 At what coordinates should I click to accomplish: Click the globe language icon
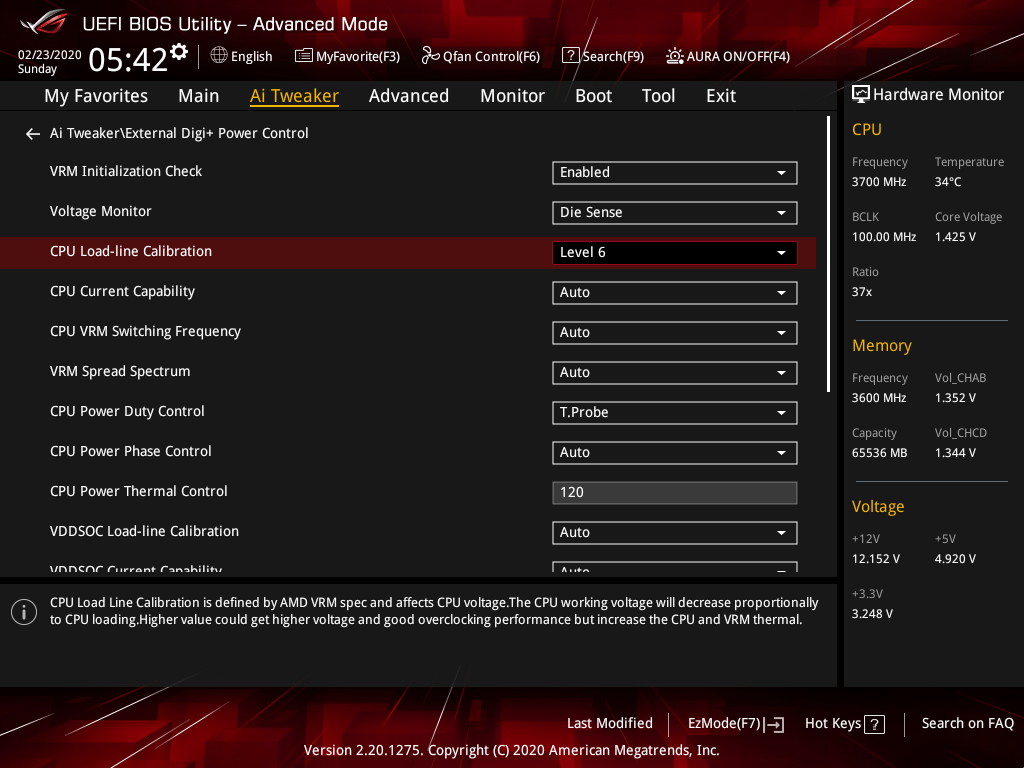[219, 56]
